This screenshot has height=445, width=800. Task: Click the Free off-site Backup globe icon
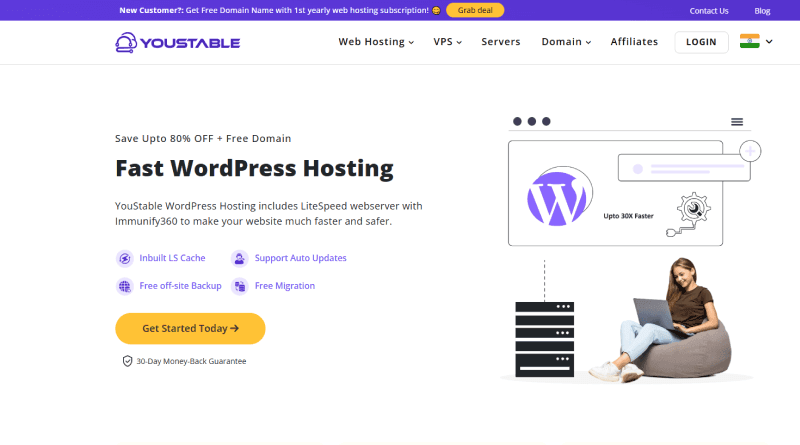click(124, 286)
